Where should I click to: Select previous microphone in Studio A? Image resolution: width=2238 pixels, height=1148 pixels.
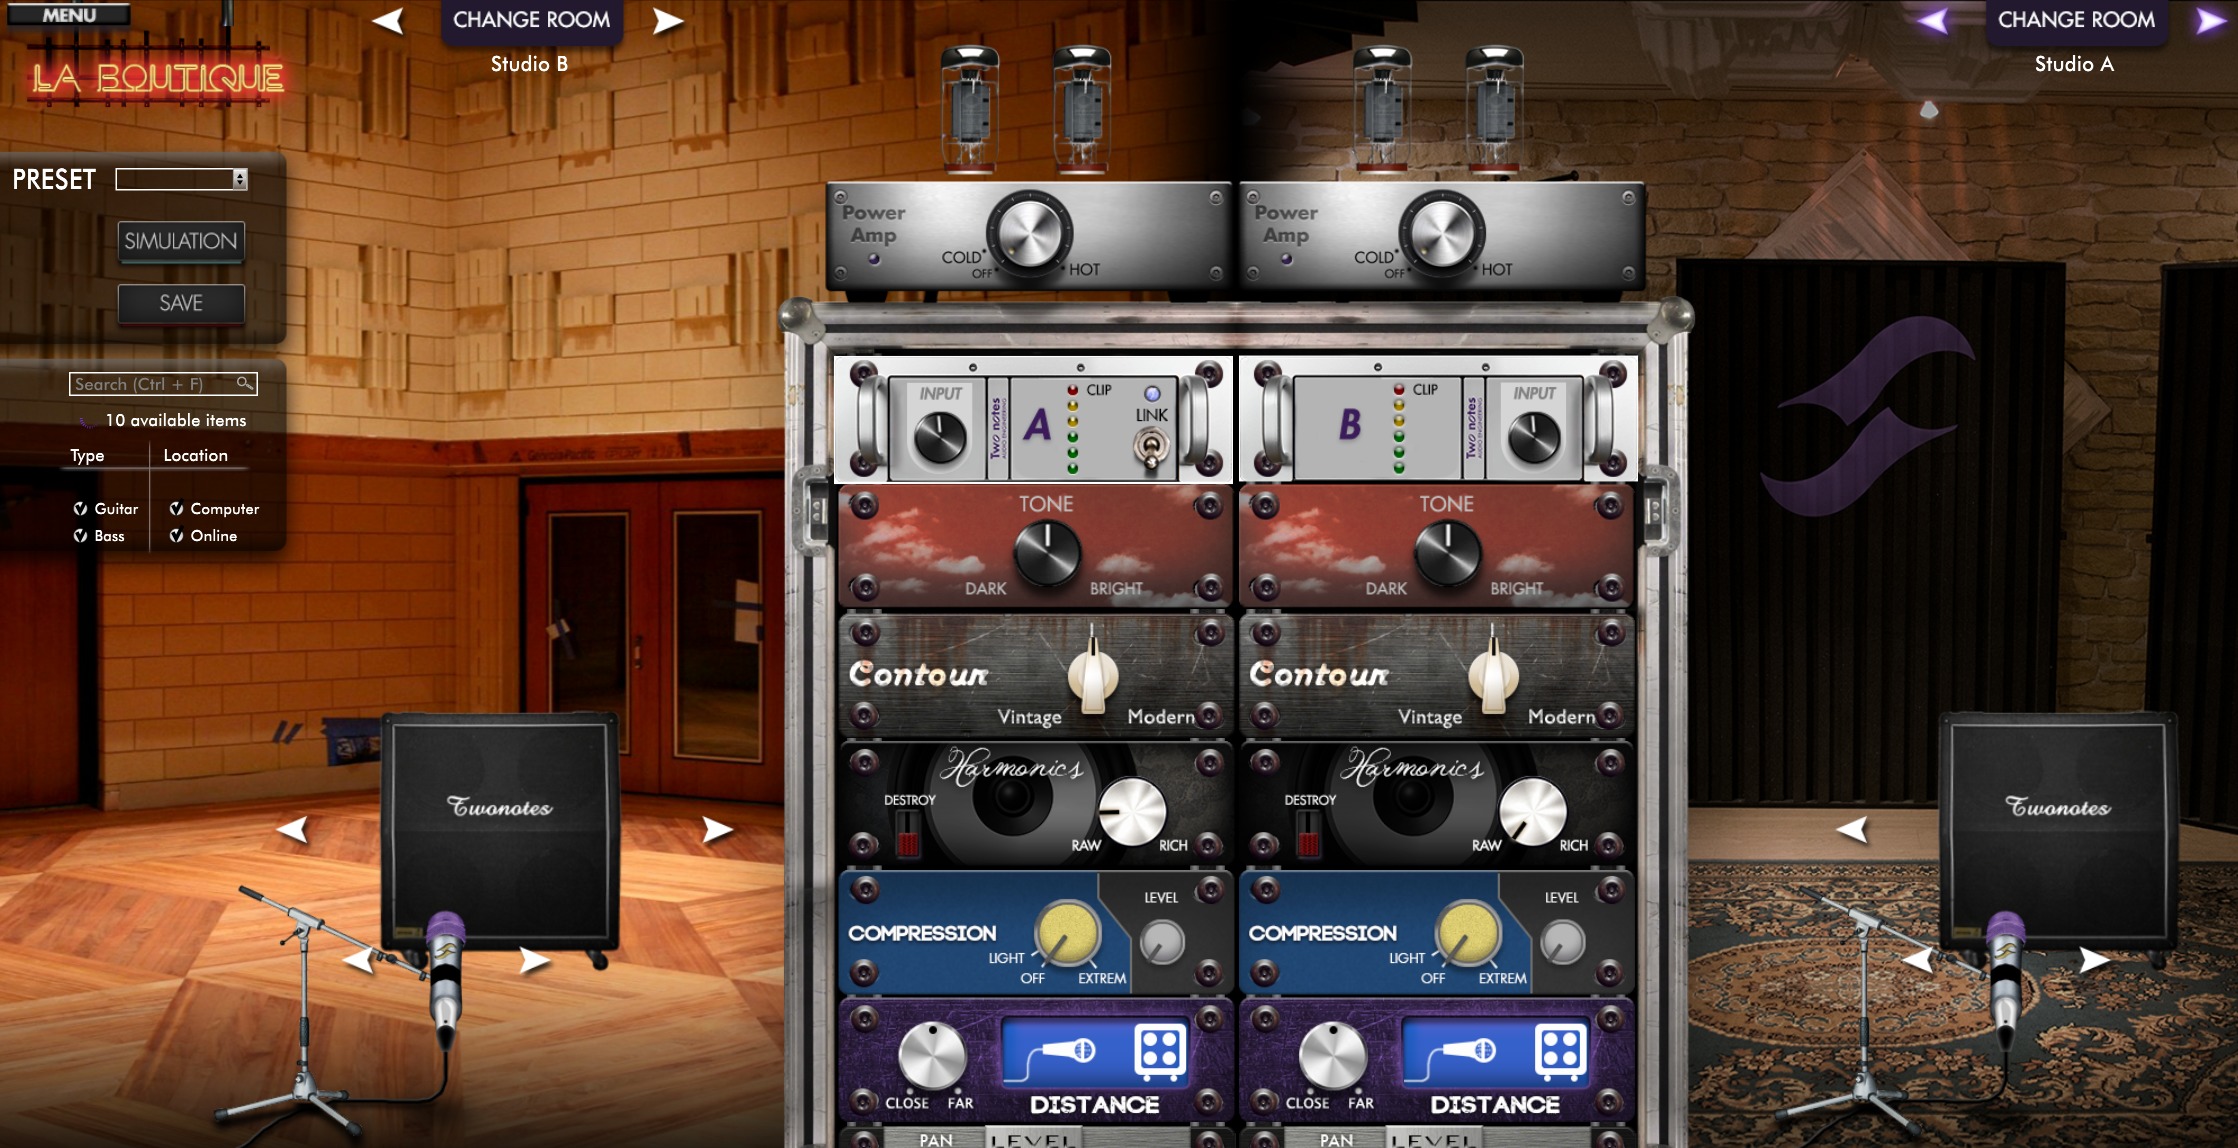point(1917,960)
